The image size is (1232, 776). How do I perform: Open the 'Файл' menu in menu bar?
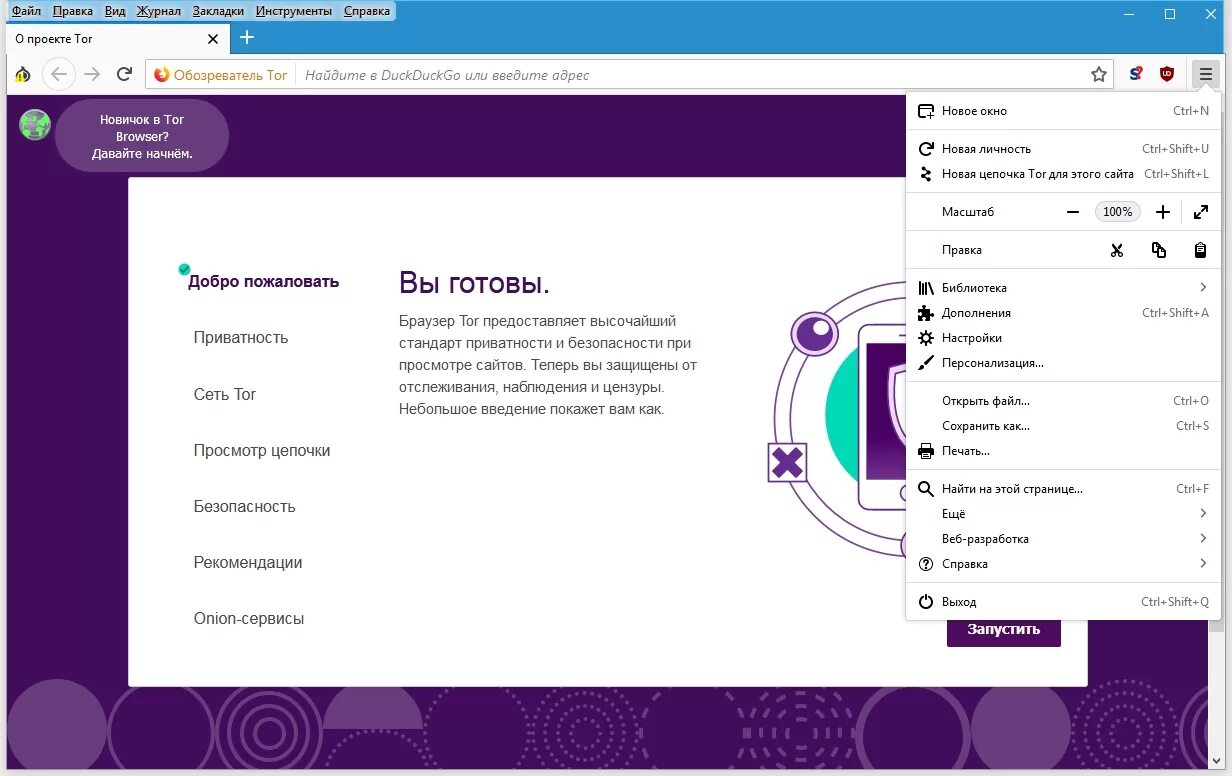(26, 11)
